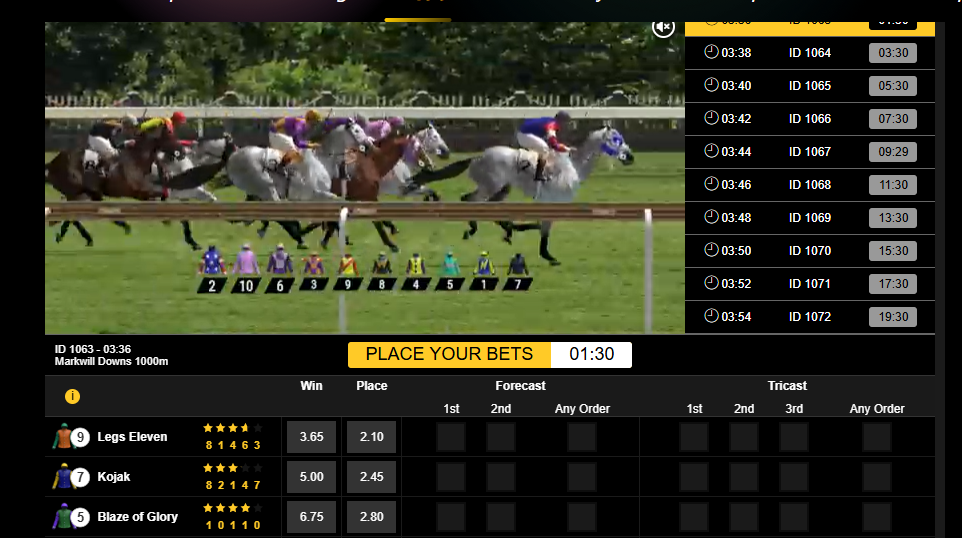Tick Tricast 3rd box for Blaze of Glory
Viewport: 962px width, 538px height.
pos(793,517)
